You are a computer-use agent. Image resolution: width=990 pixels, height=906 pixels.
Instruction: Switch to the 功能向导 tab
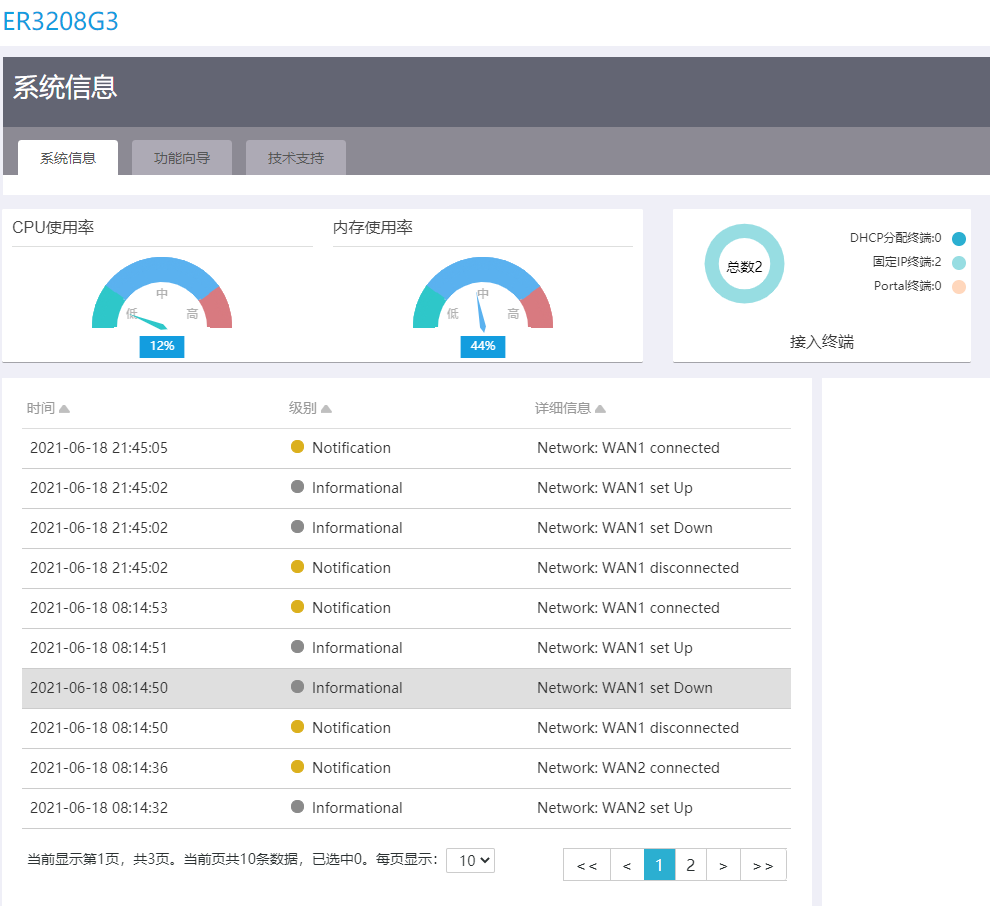pos(182,158)
